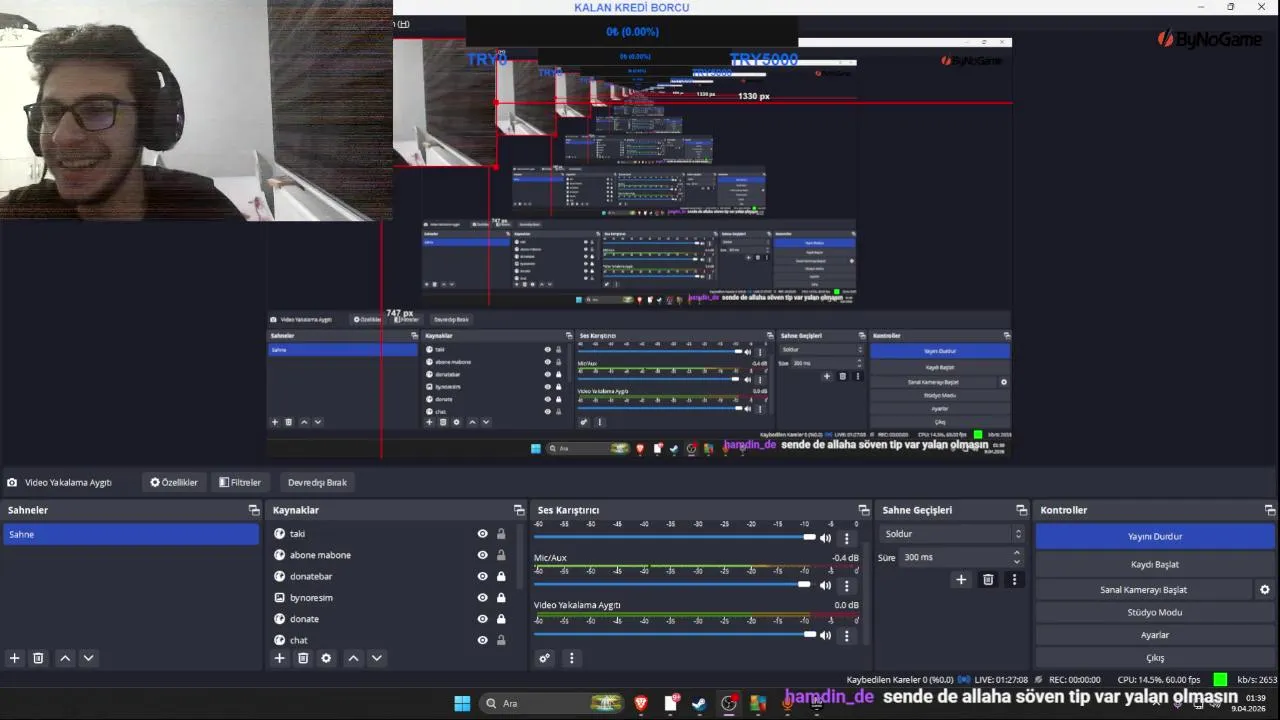Unlock the donate source

(501, 619)
